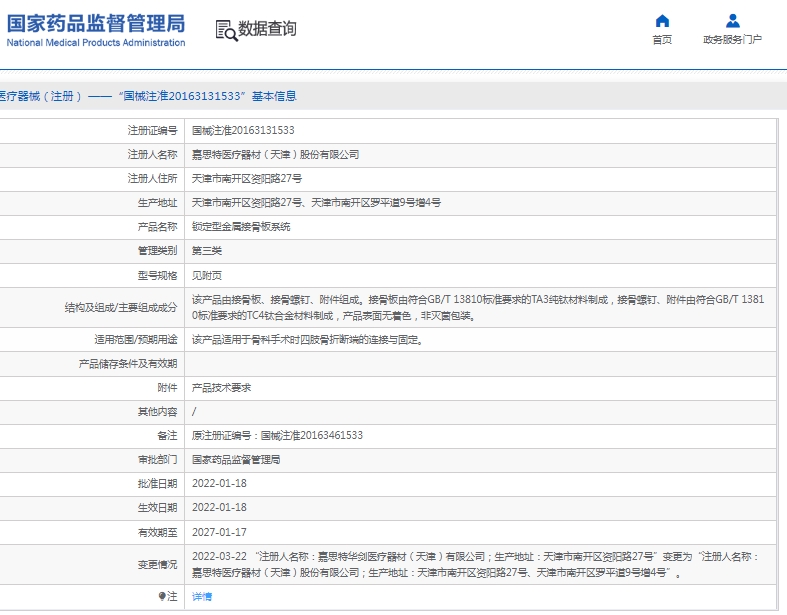
Task: Click the 生效日期 label
Action: click(x=157, y=508)
